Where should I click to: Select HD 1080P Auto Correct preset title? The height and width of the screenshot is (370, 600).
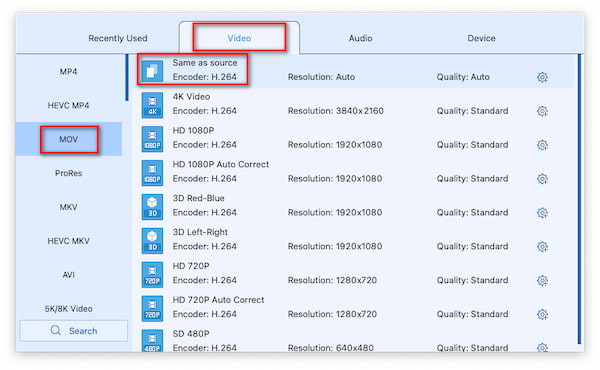[x=221, y=164]
